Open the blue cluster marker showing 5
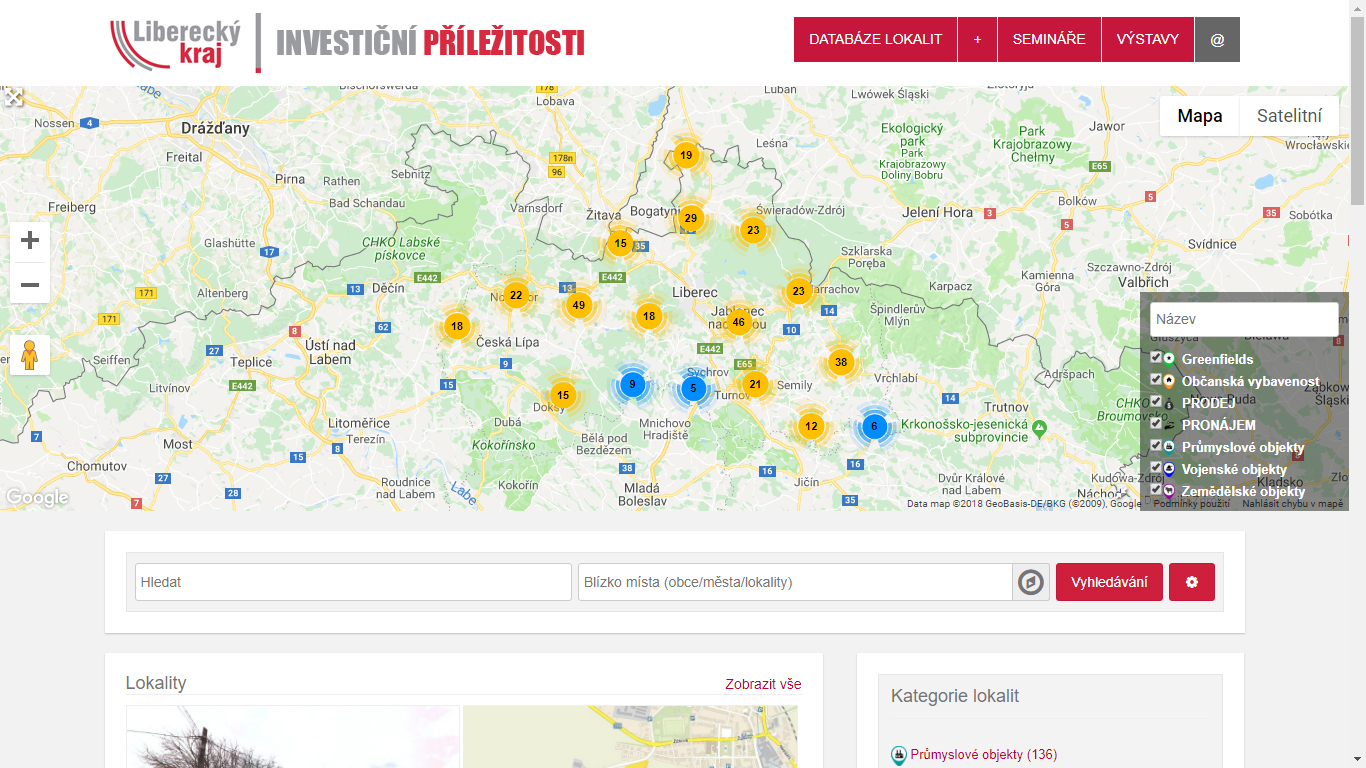 click(693, 389)
